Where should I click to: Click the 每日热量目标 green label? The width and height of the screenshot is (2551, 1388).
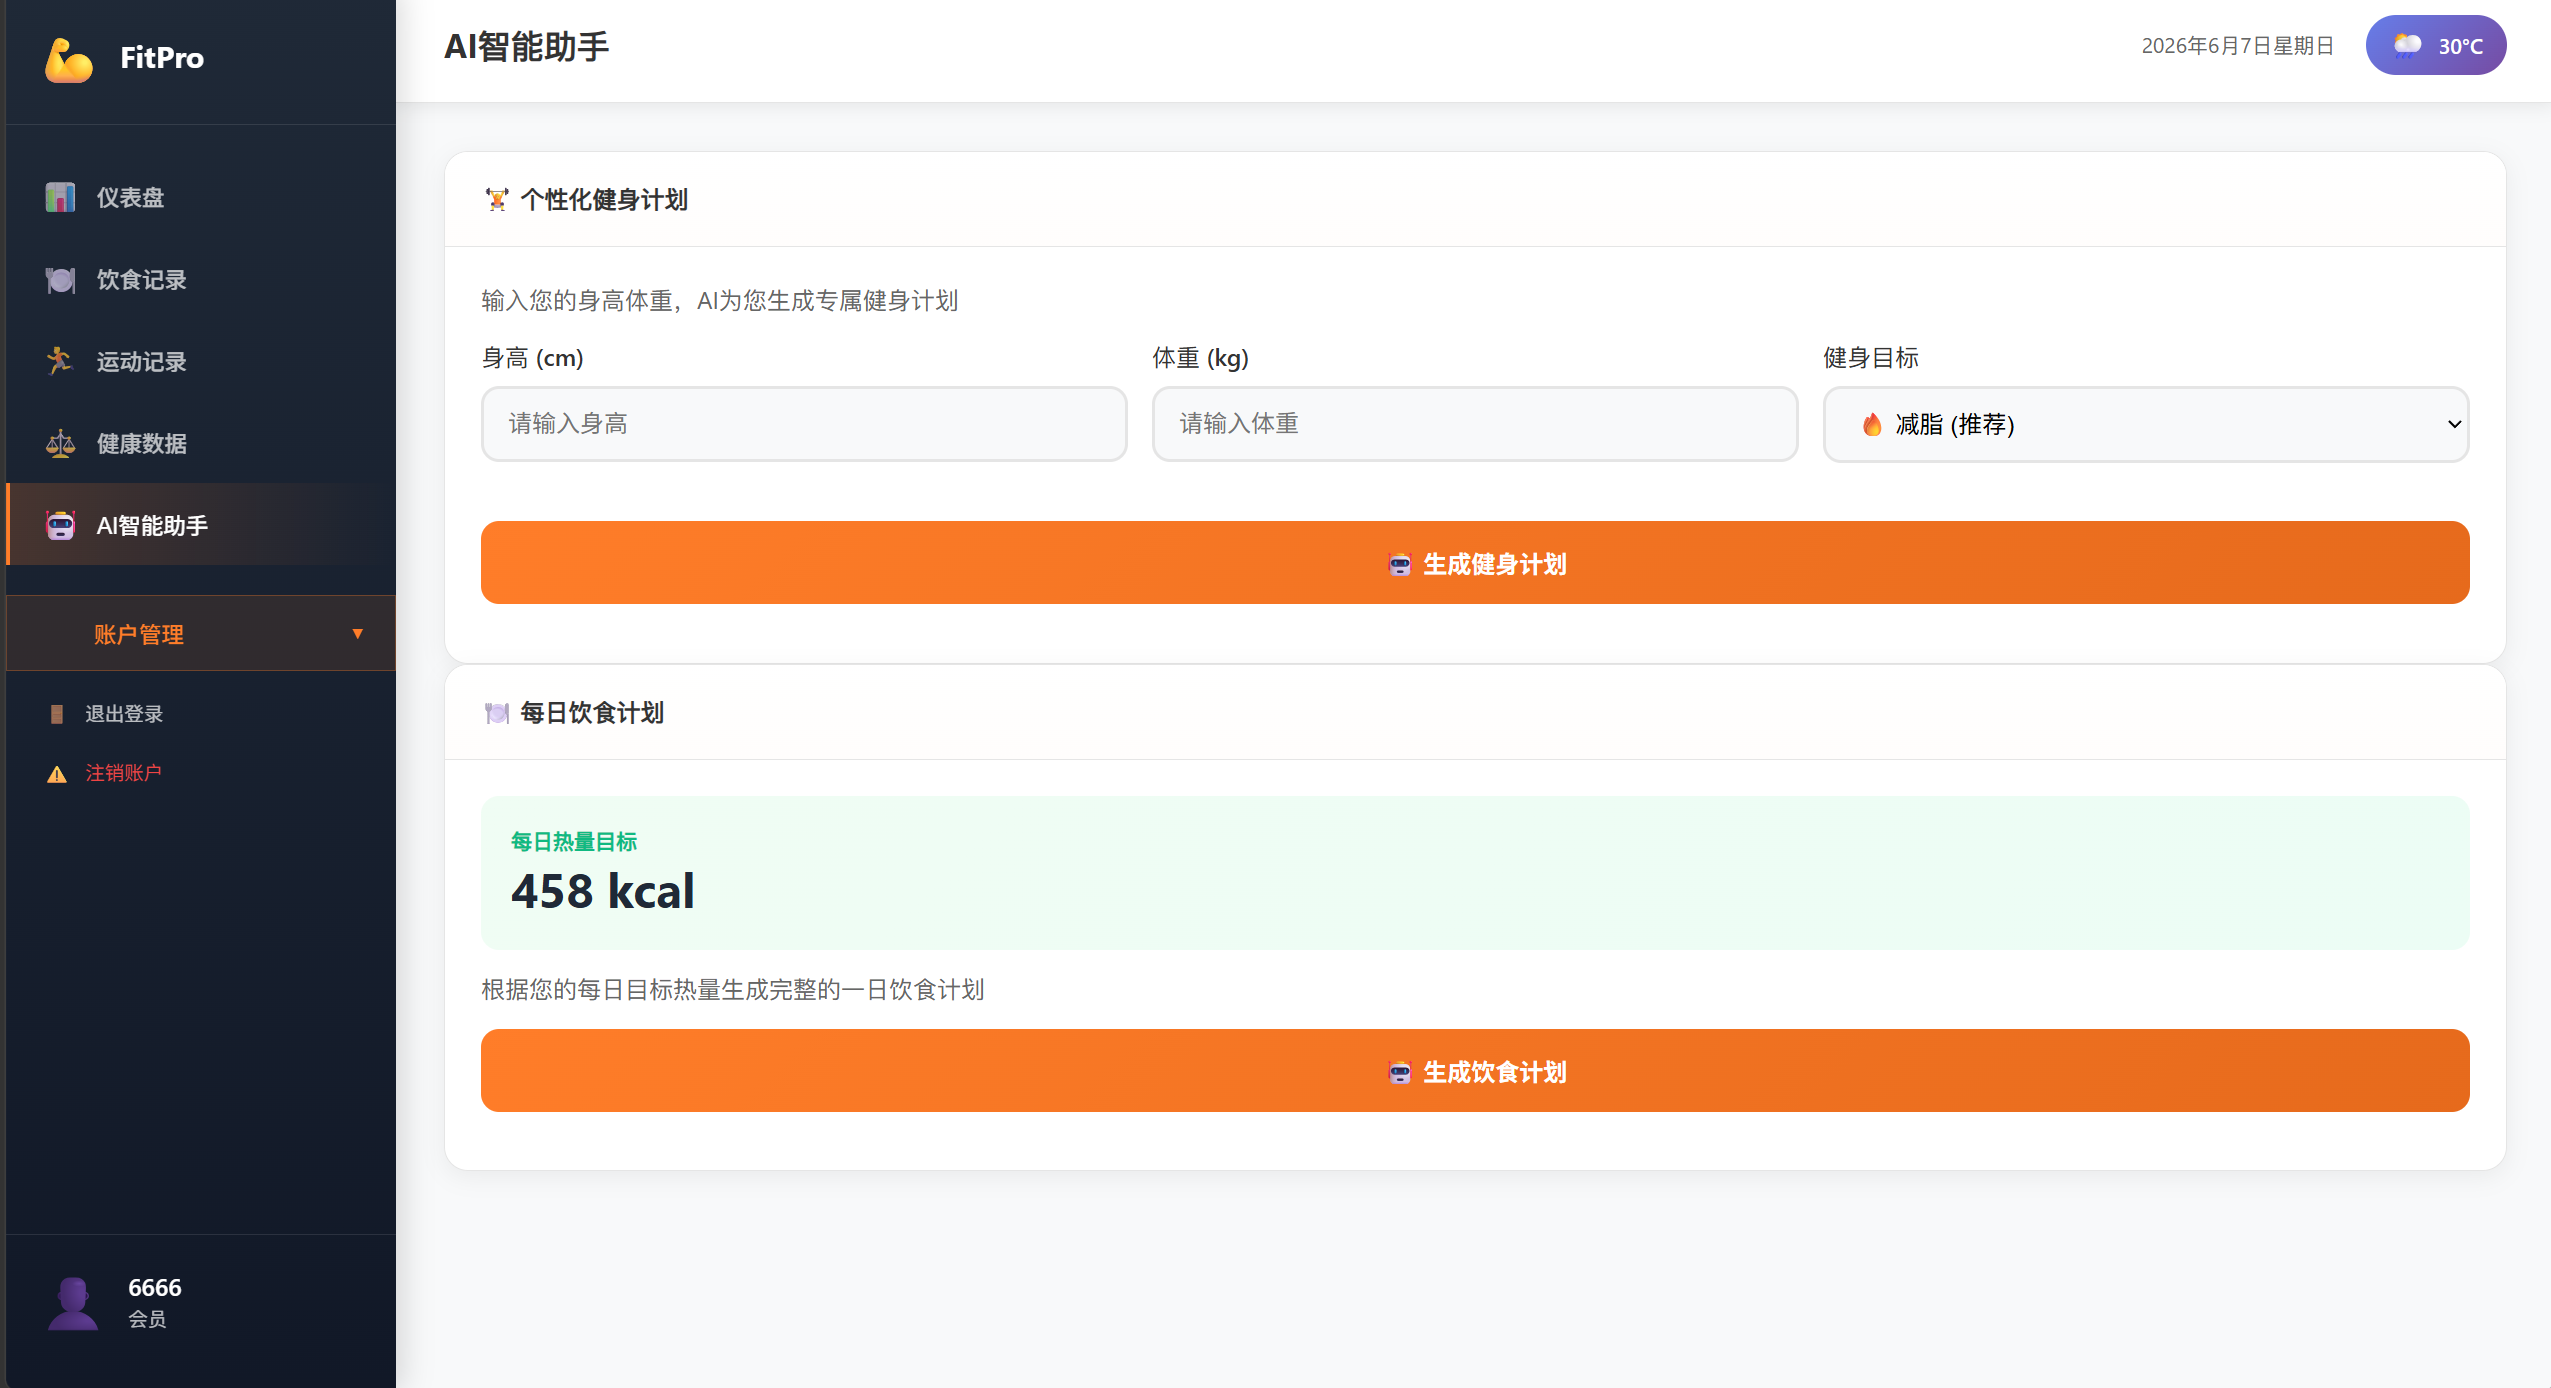click(574, 842)
